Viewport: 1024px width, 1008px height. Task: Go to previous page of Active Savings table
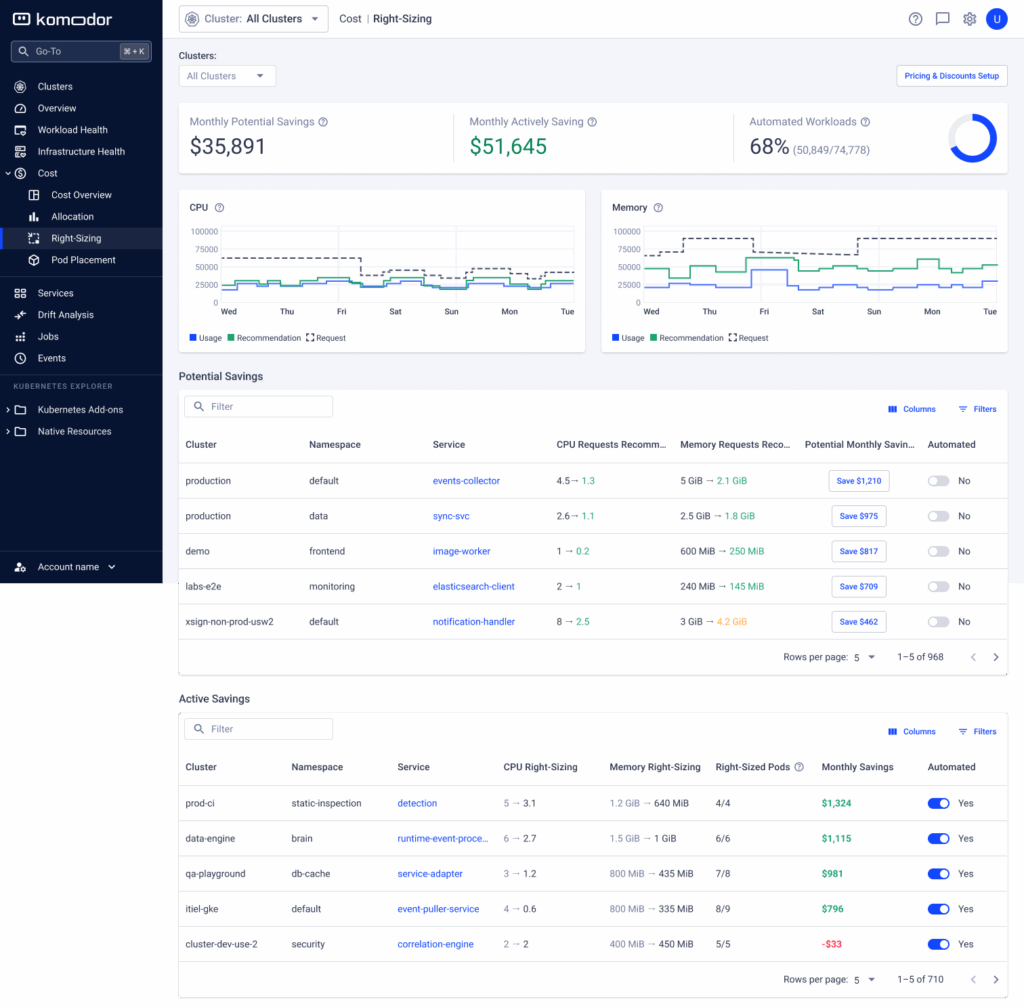click(973, 979)
